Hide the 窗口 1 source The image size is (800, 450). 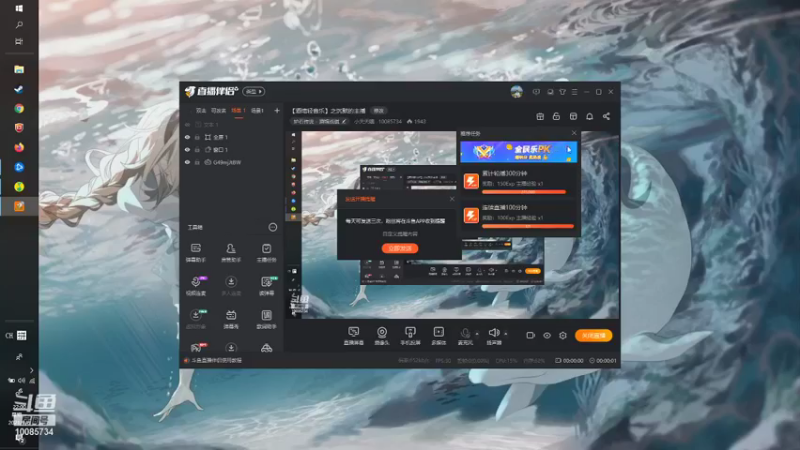(187, 150)
